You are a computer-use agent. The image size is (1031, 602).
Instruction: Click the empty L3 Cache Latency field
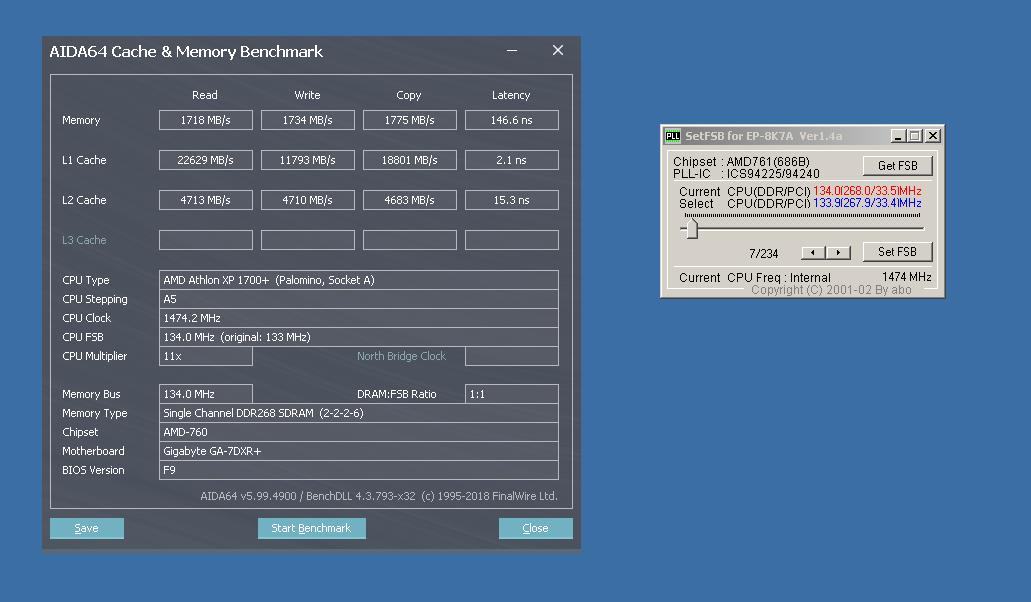click(512, 240)
